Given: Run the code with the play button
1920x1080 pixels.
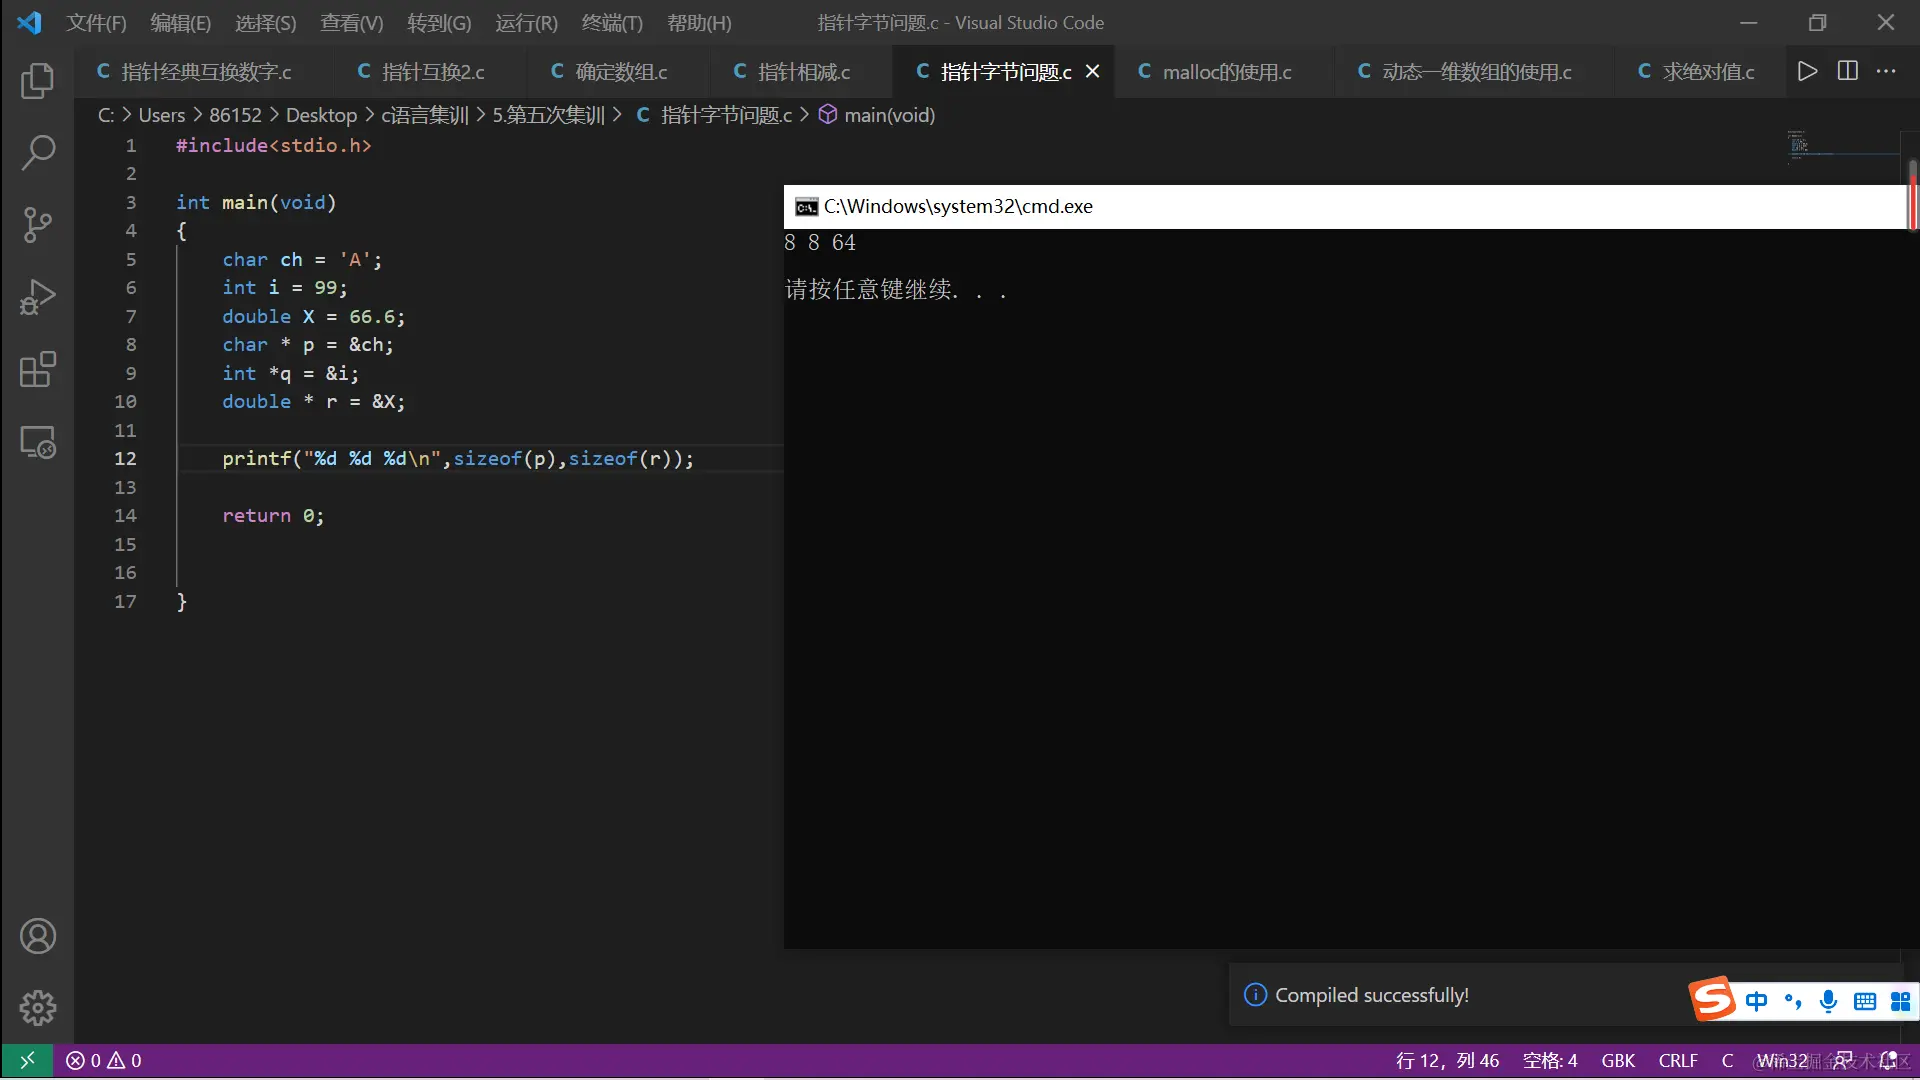Looking at the screenshot, I should click(1807, 71).
